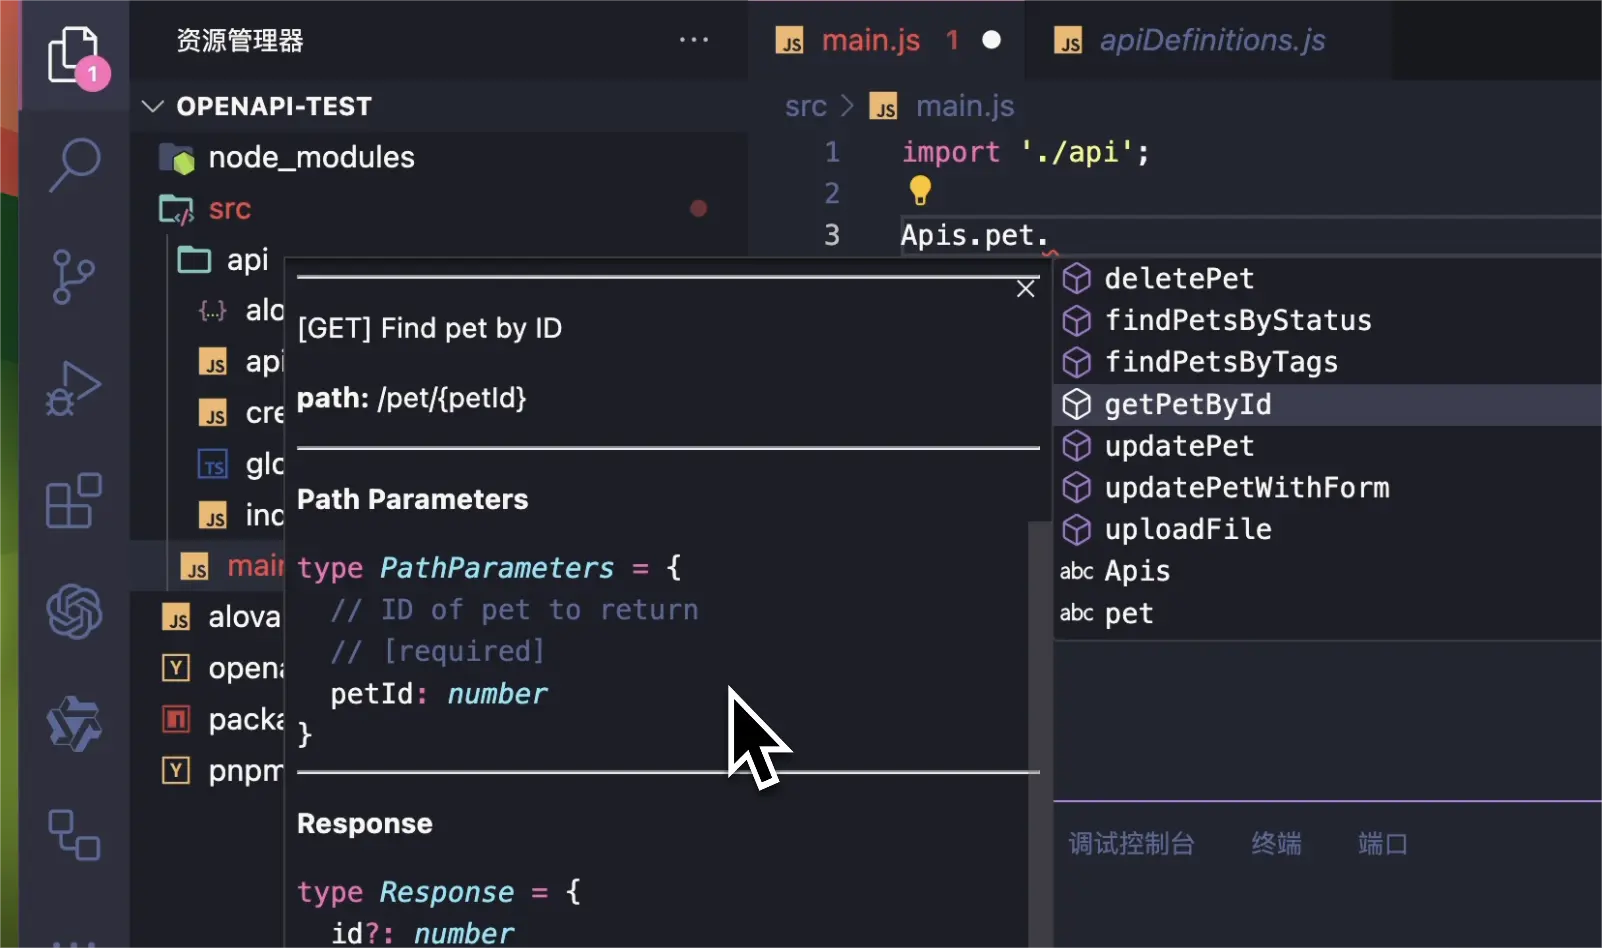Click the 资源管理器 panel title
Screen dimensions: 1602x948
pos(240,40)
